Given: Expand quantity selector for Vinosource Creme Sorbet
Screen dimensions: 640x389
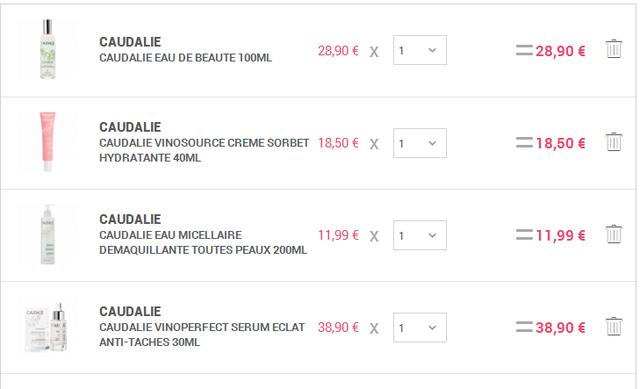Looking at the screenshot, I should [x=420, y=143].
